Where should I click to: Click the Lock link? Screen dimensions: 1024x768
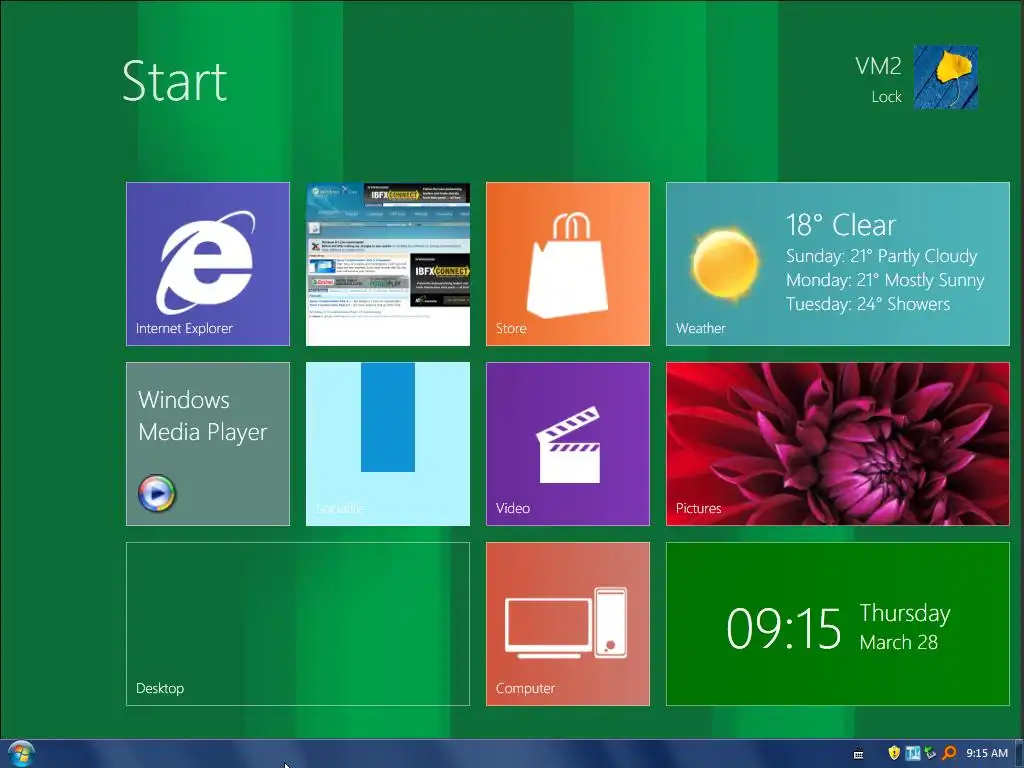click(x=886, y=97)
